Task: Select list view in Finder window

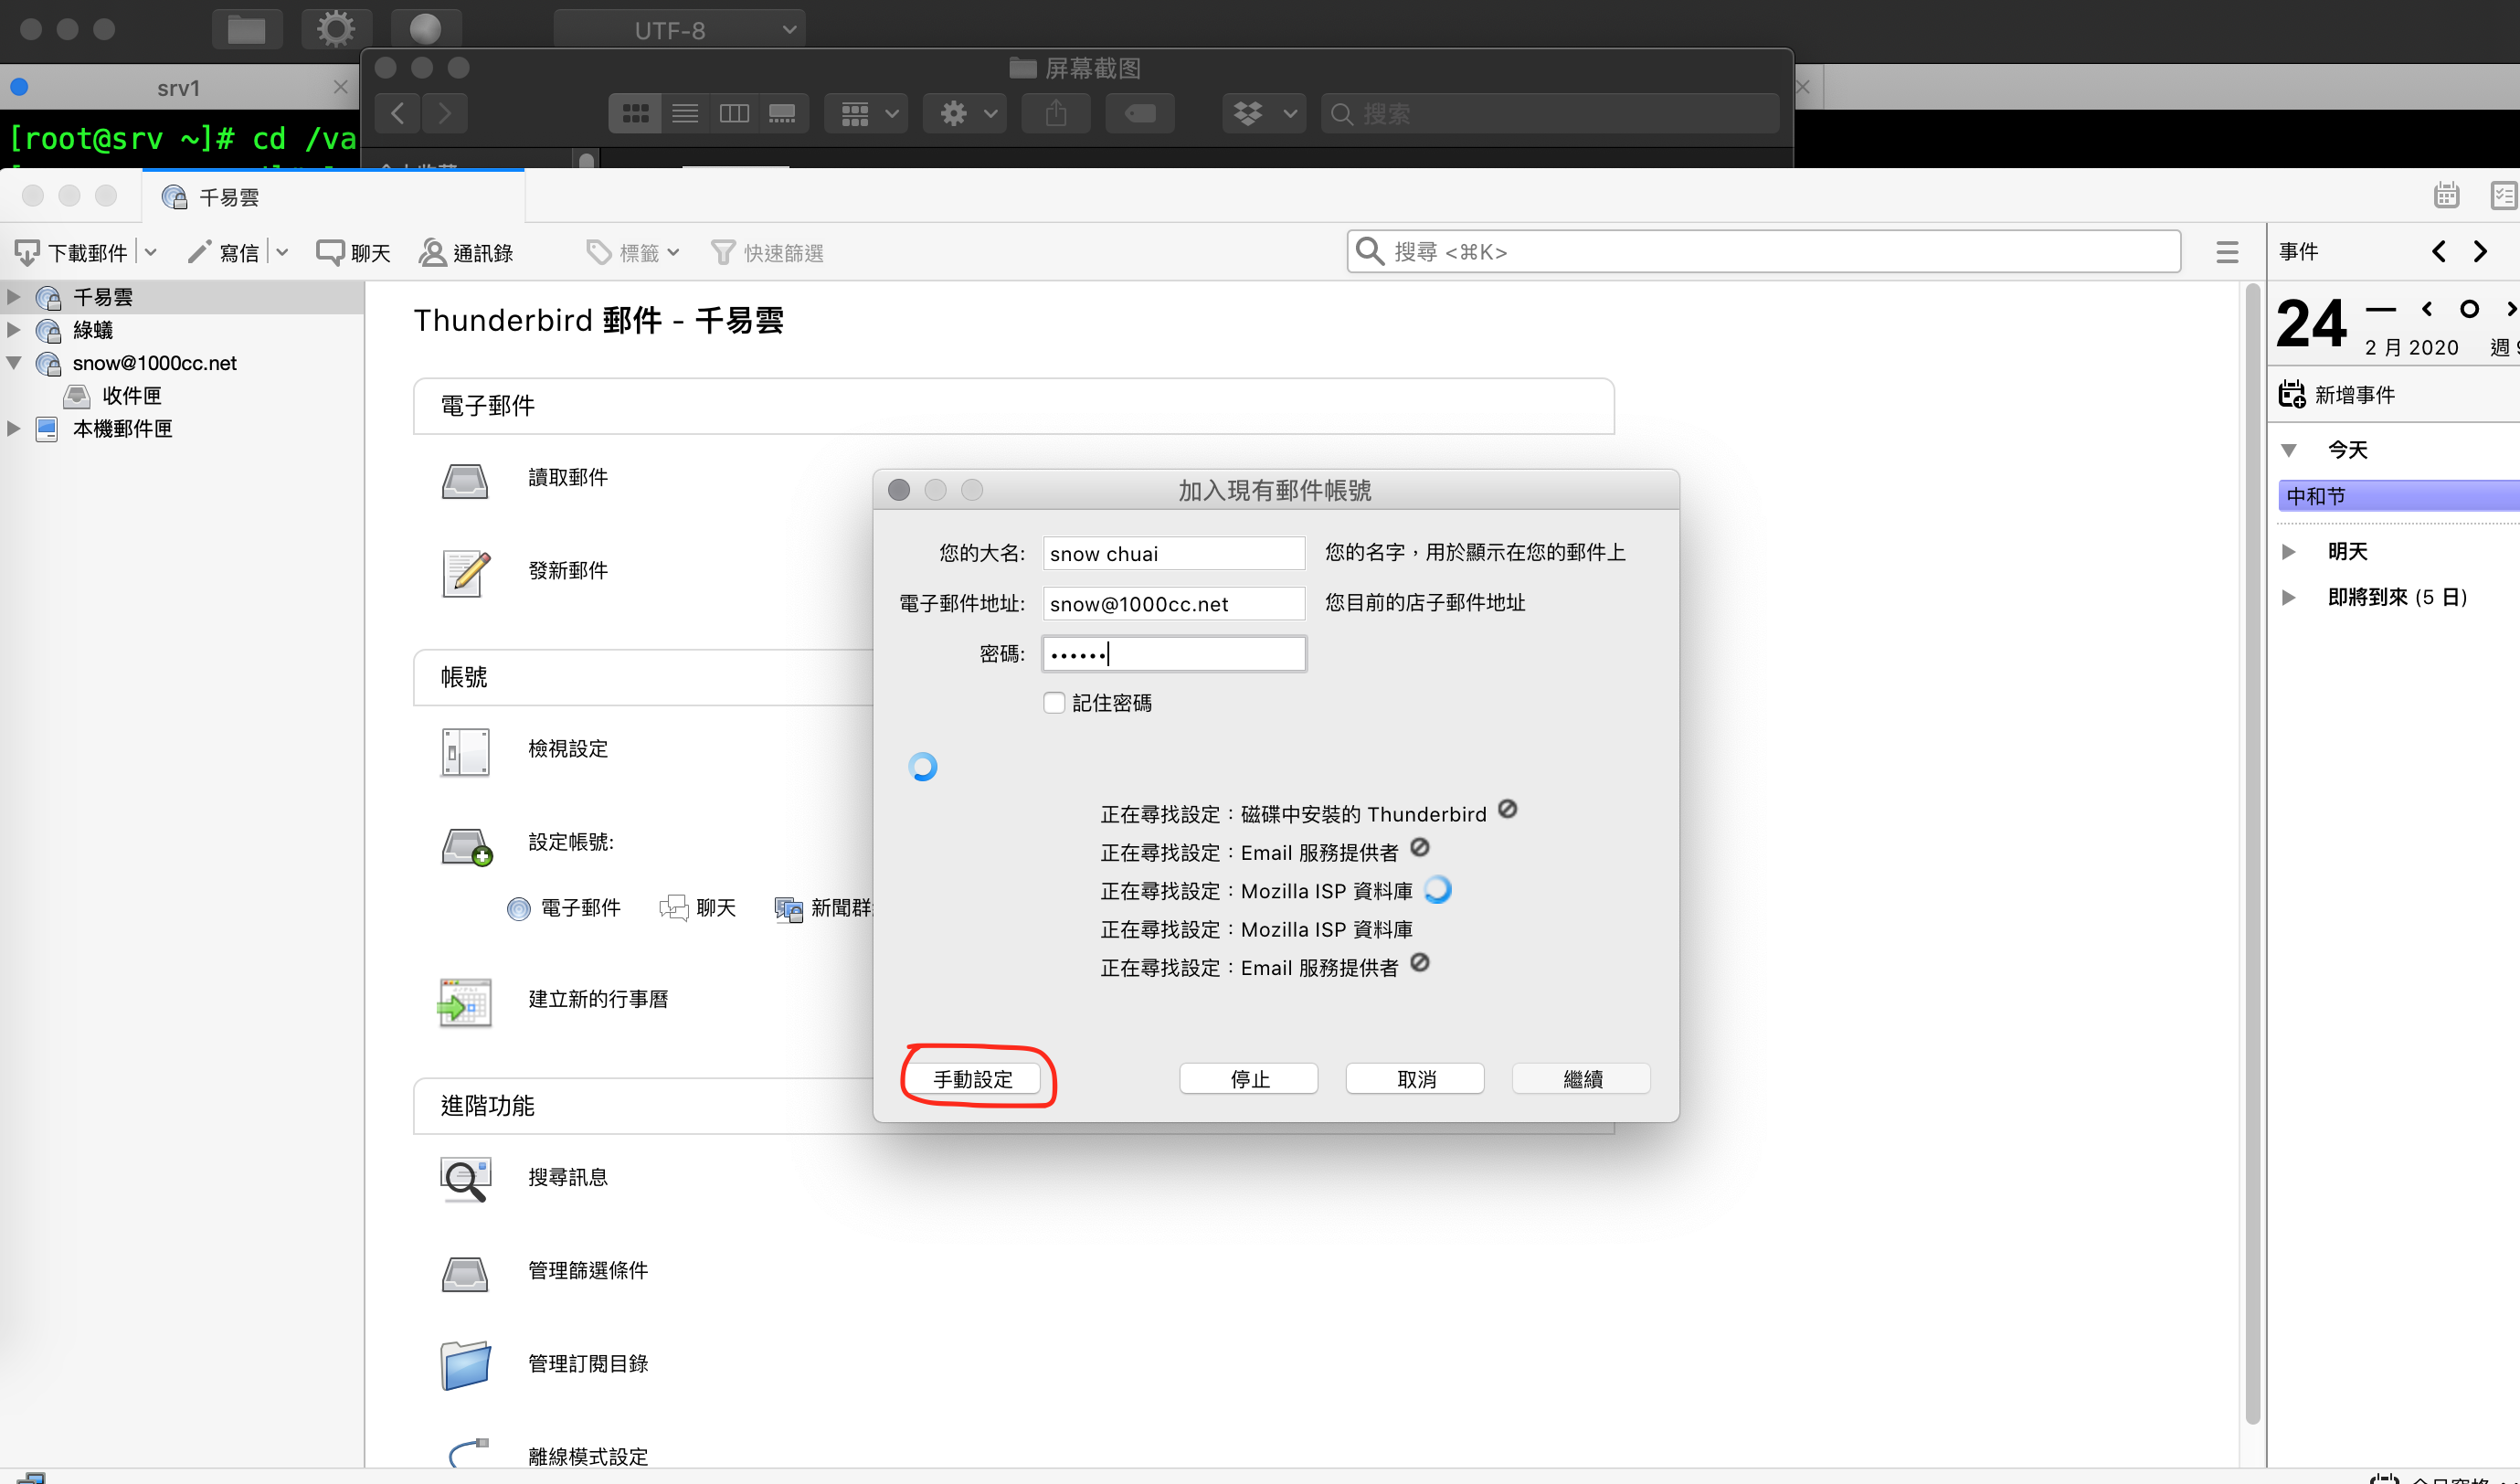Action: pos(685,113)
